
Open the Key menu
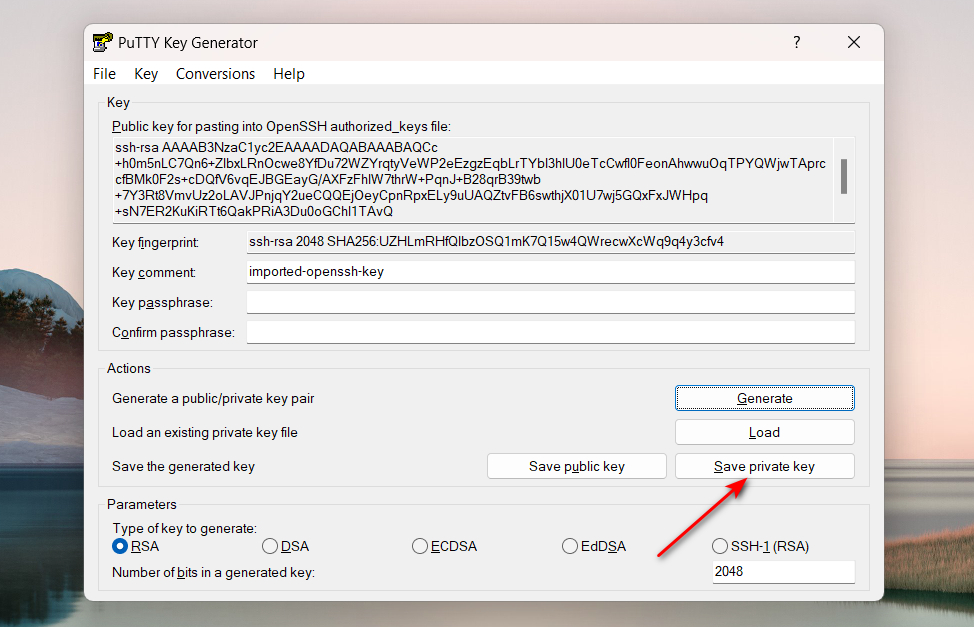(146, 74)
